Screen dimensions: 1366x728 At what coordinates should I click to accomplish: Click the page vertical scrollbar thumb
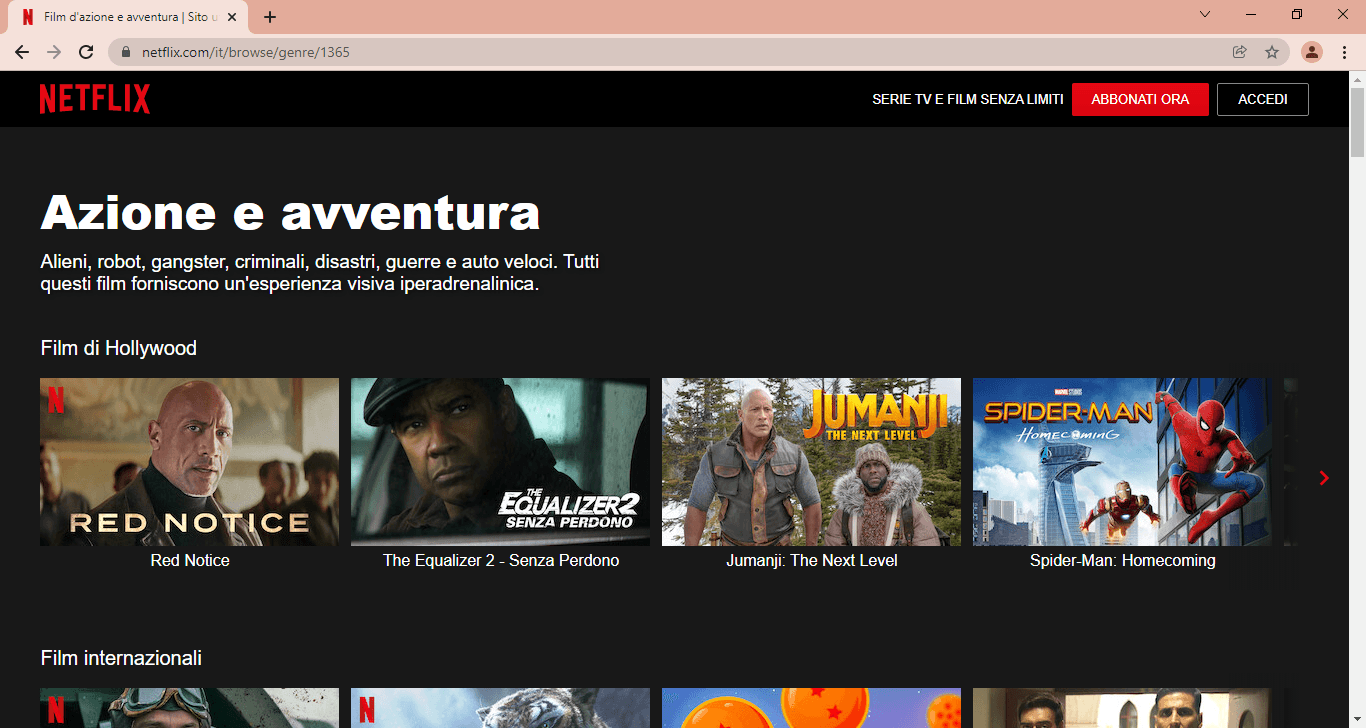(1357, 122)
